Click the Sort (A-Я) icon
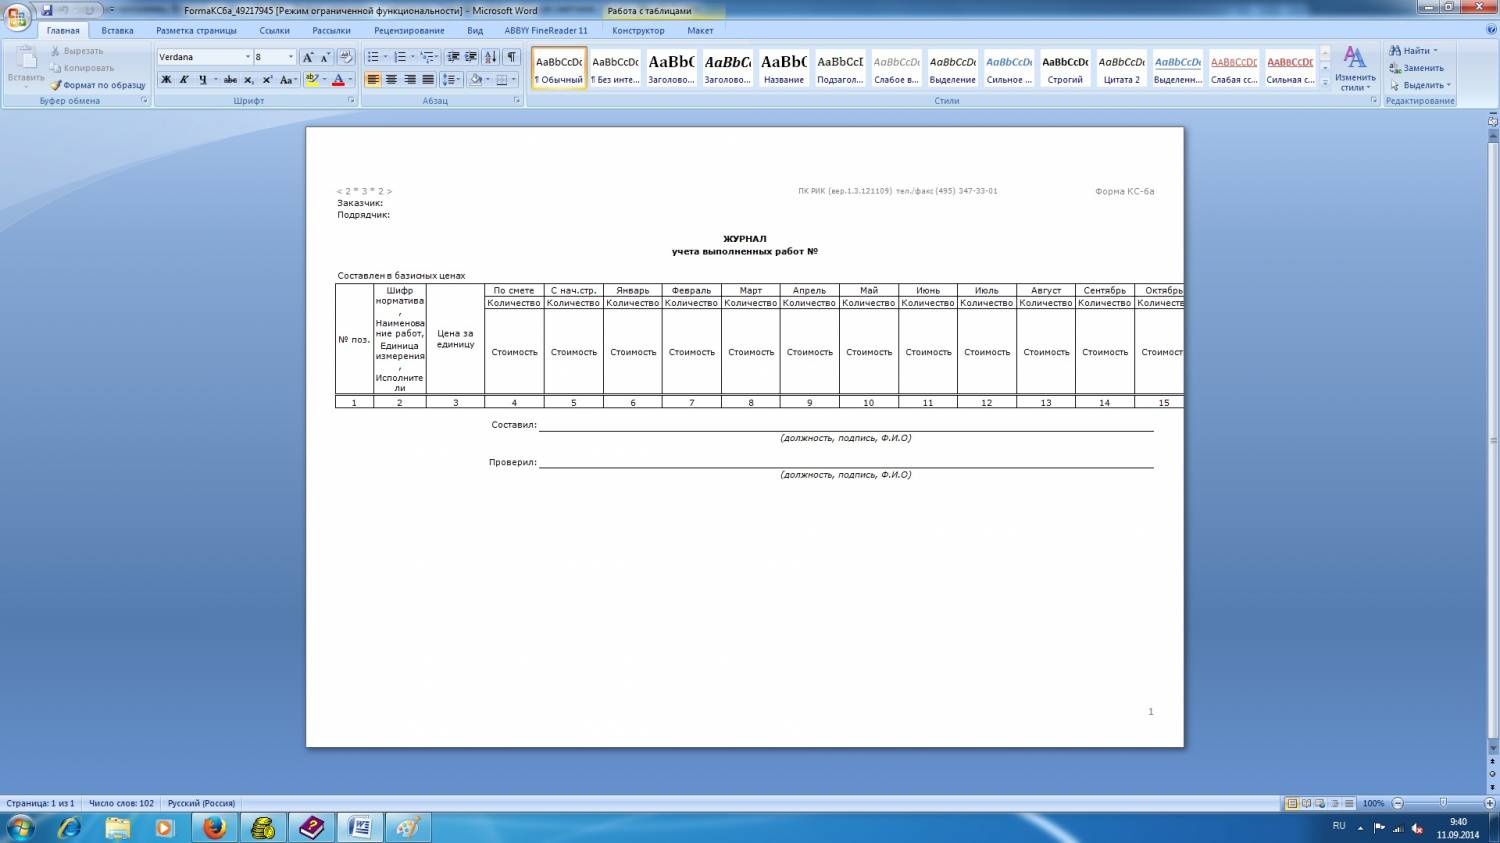This screenshot has width=1500, height=843. point(491,57)
